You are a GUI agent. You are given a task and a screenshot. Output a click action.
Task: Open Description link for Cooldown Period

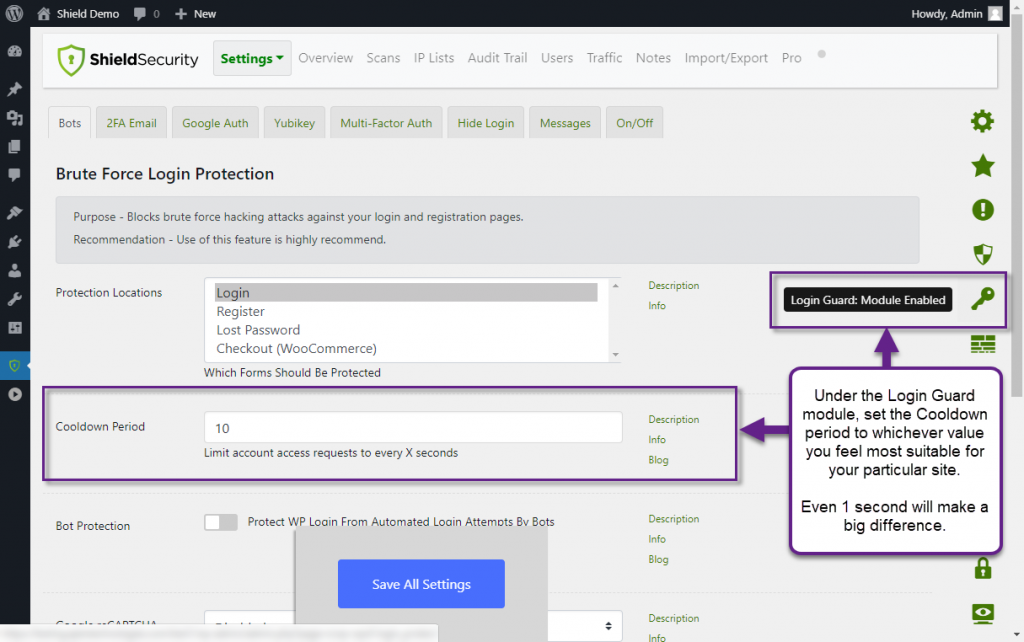tap(673, 419)
